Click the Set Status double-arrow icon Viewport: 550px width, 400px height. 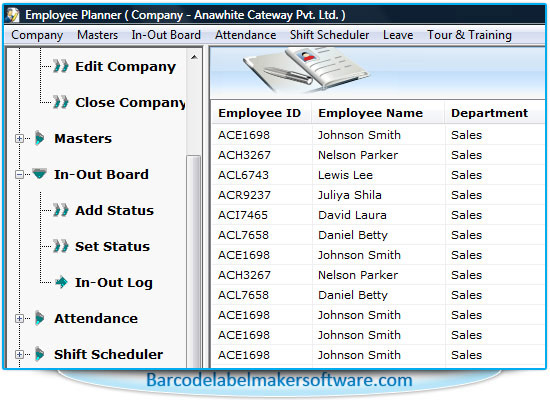(x=61, y=246)
